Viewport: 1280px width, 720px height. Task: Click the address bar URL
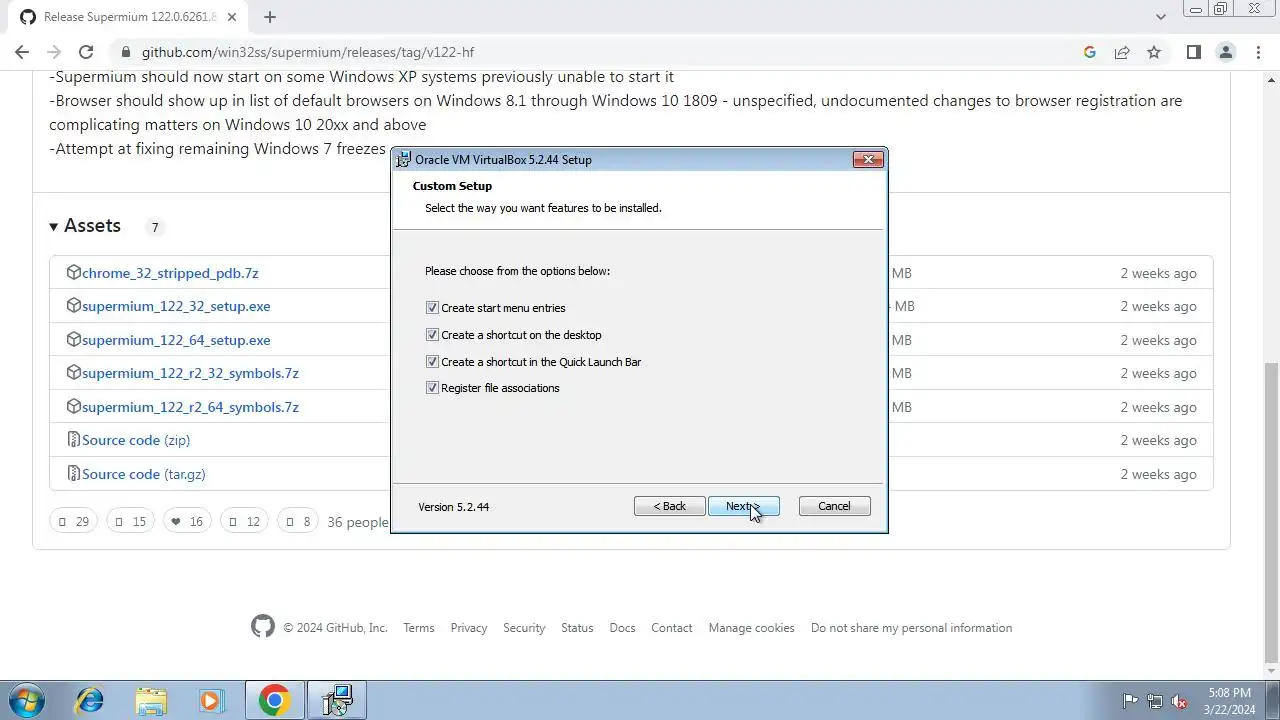click(308, 52)
